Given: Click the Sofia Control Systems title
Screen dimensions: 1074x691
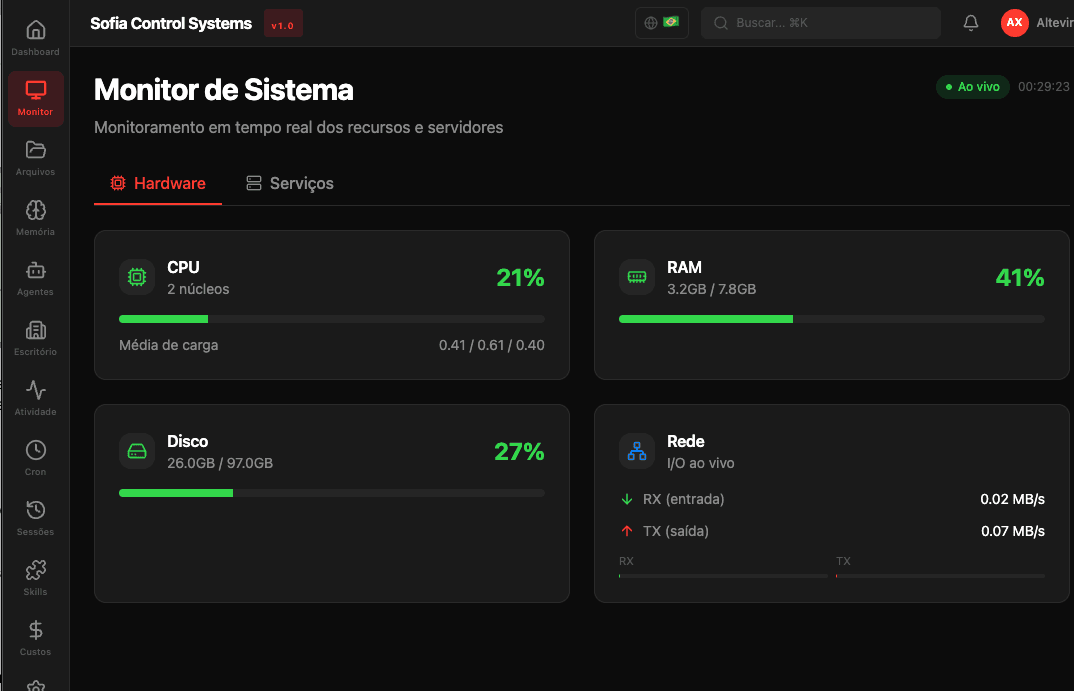Looking at the screenshot, I should [x=171, y=23].
